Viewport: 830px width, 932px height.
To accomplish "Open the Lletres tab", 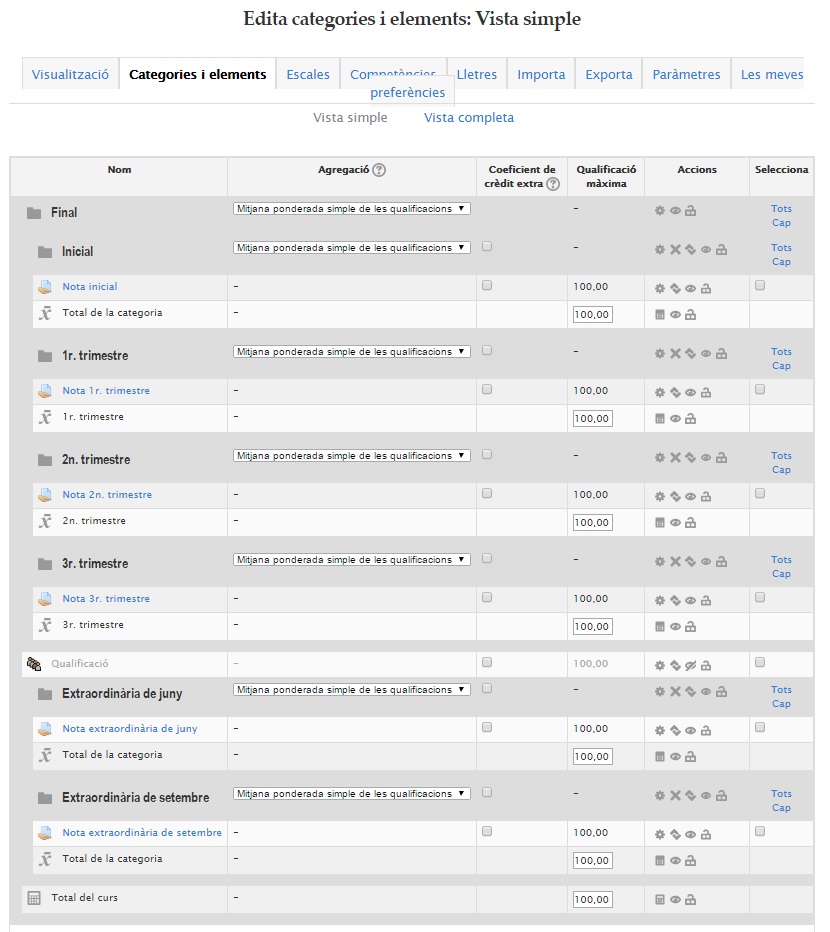I will coord(477,74).
